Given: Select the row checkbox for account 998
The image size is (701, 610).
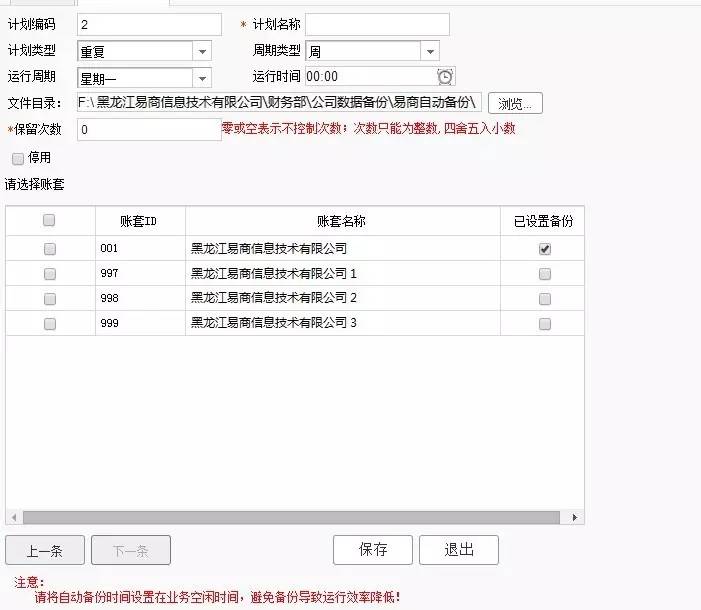Looking at the screenshot, I should coord(50,299).
